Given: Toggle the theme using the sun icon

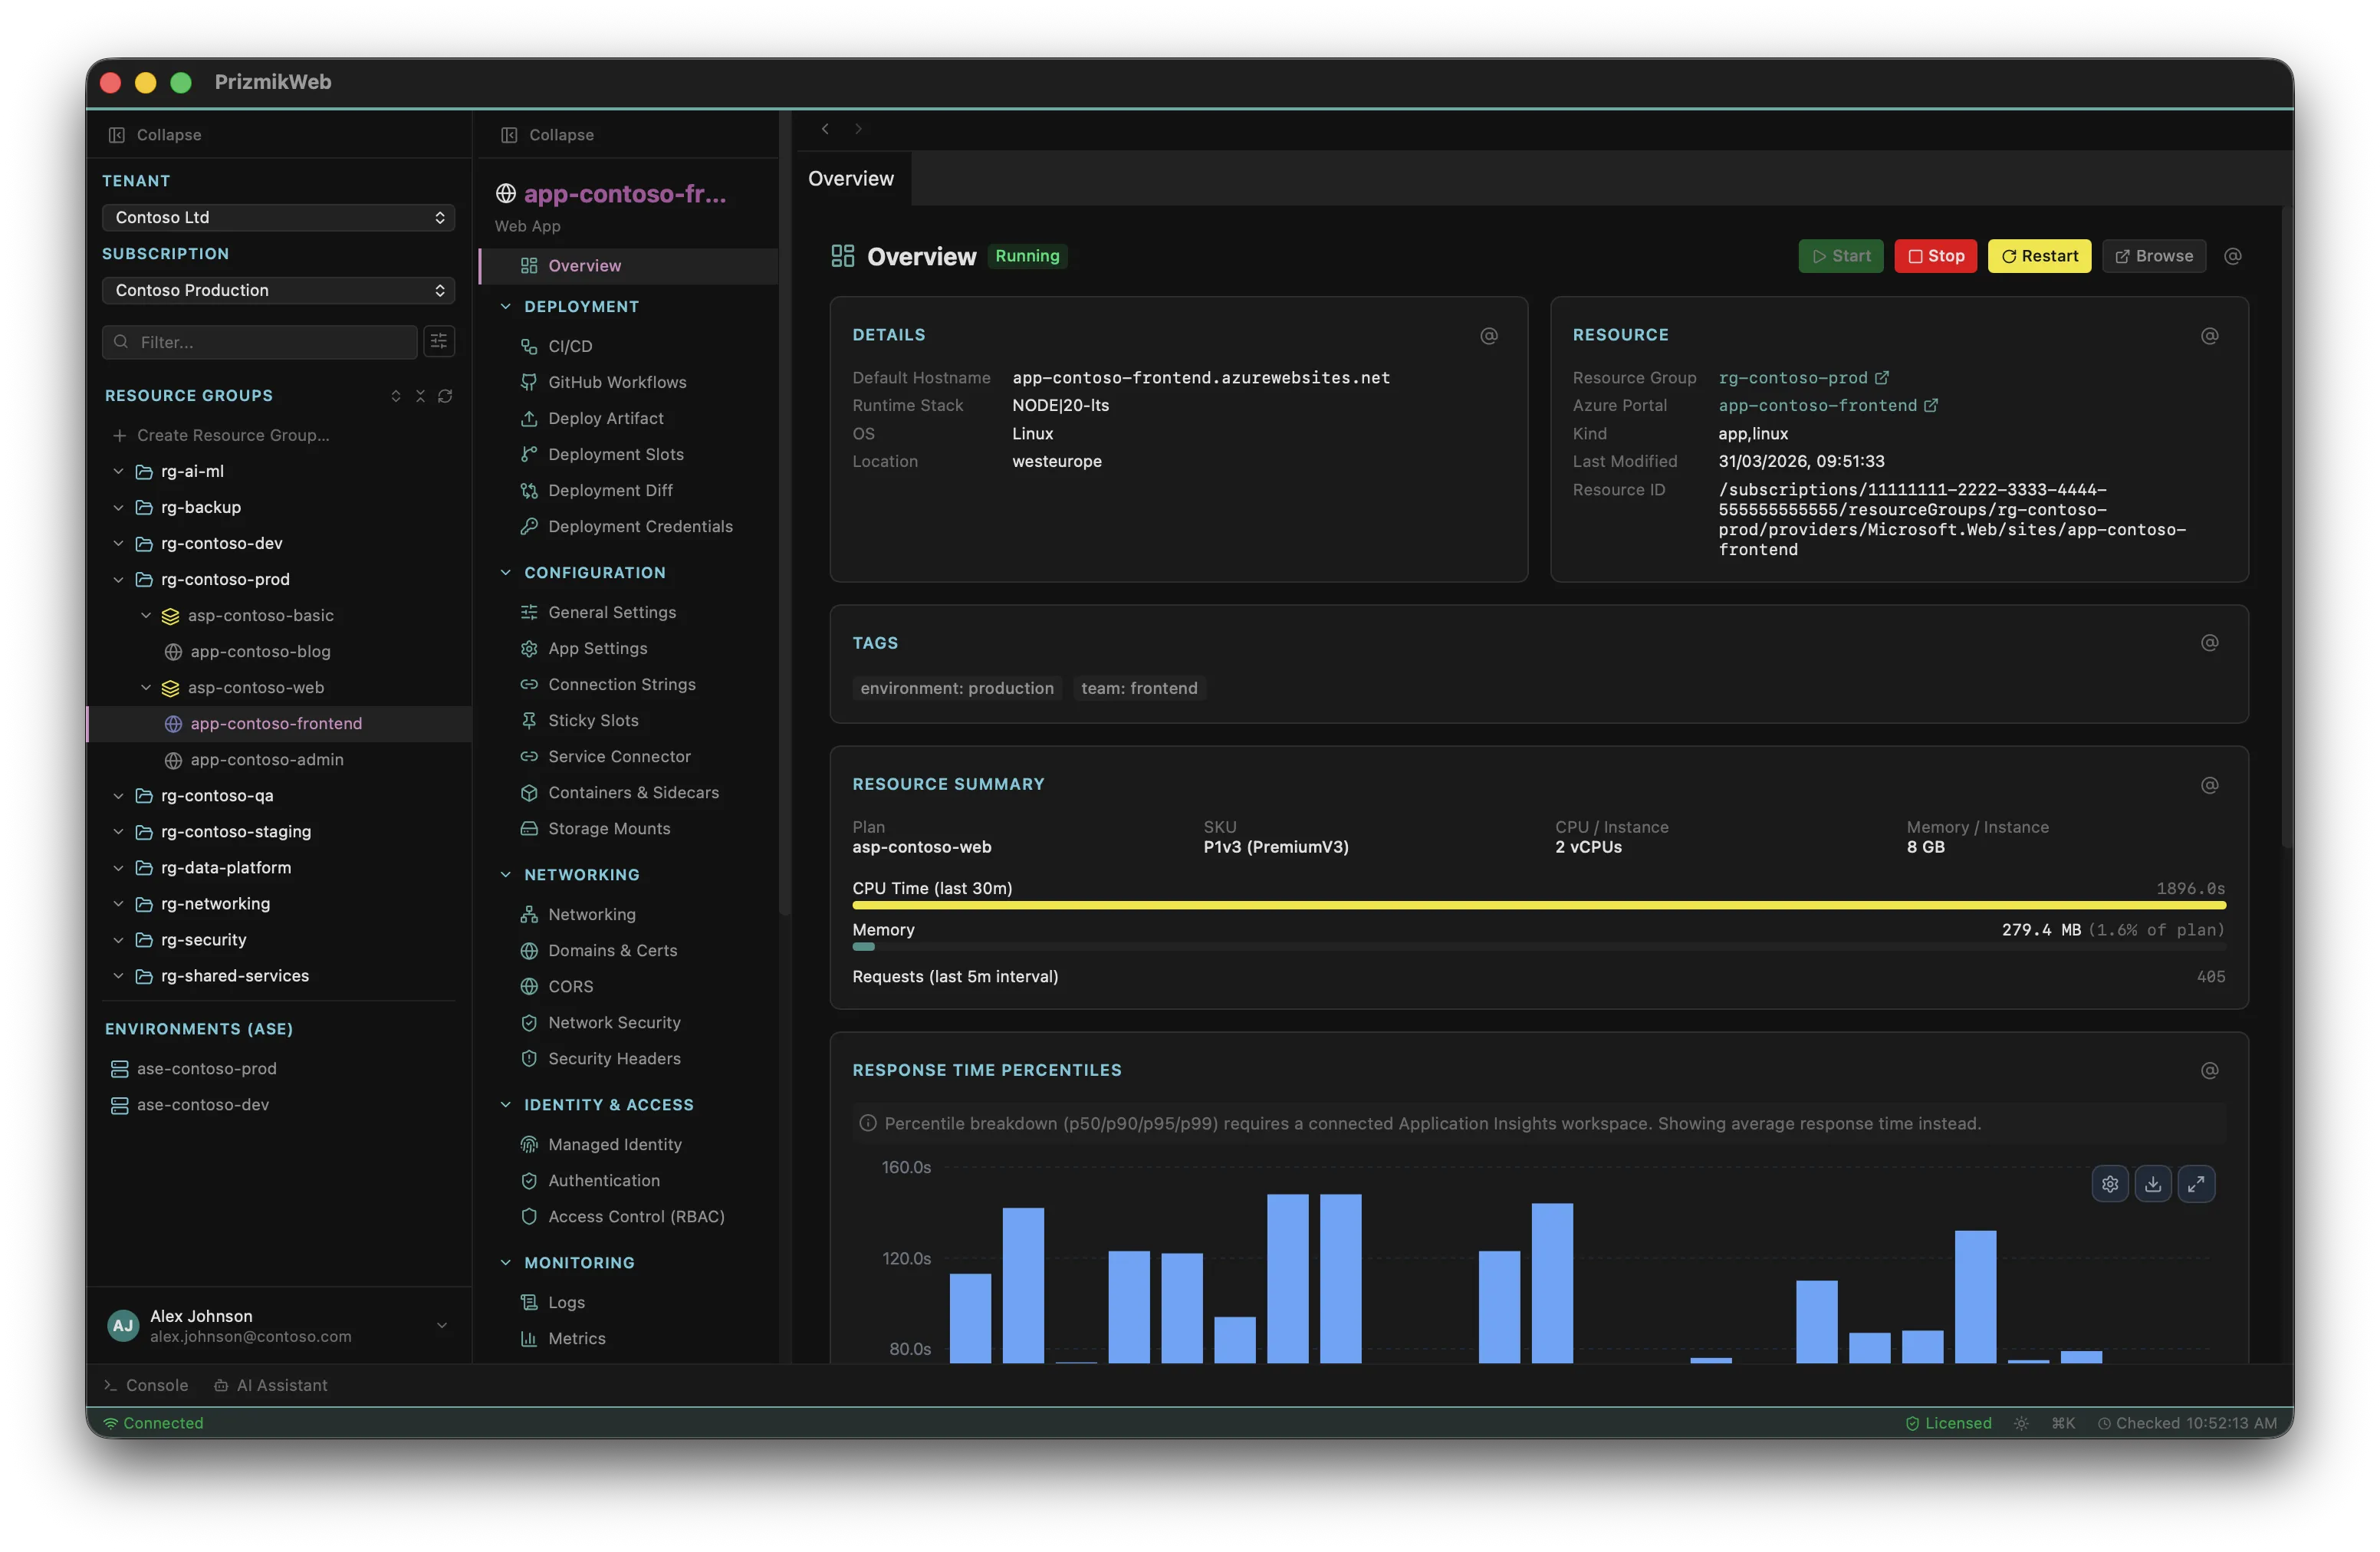Looking at the screenshot, I should (2021, 1423).
